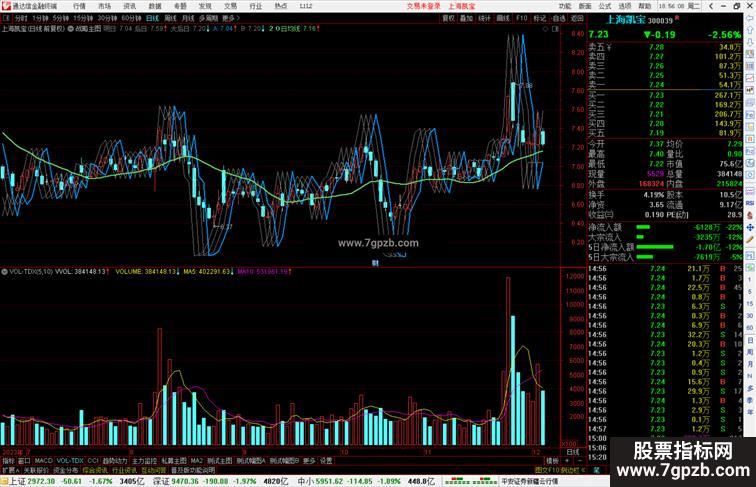Click the back chevron in title bar
This screenshot has width=756, height=487.
pyautogui.click(x=711, y=6)
